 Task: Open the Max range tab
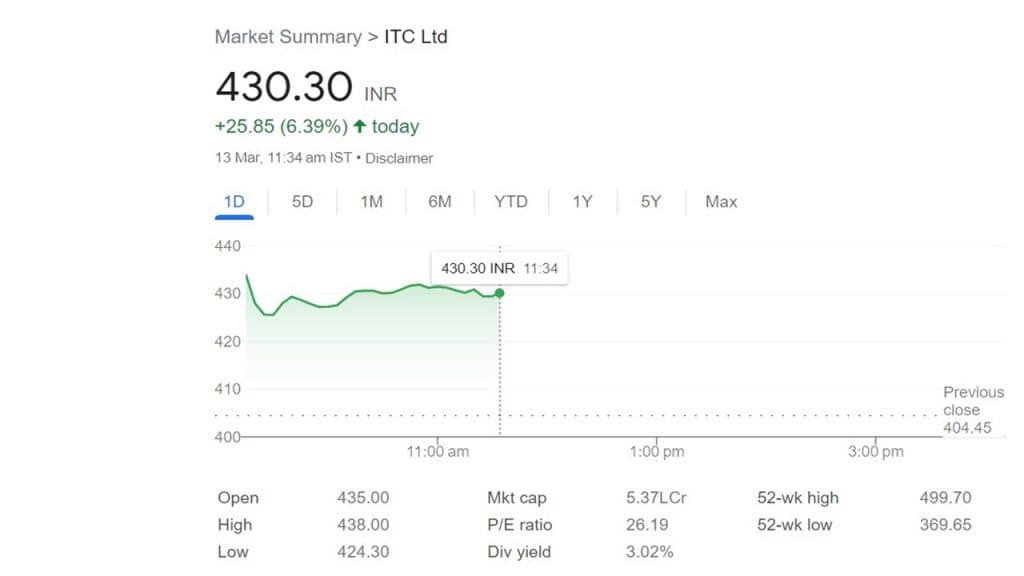(721, 202)
